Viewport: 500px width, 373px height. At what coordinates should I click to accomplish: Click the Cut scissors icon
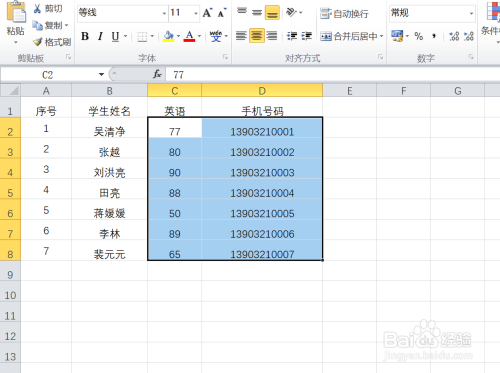click(38, 9)
